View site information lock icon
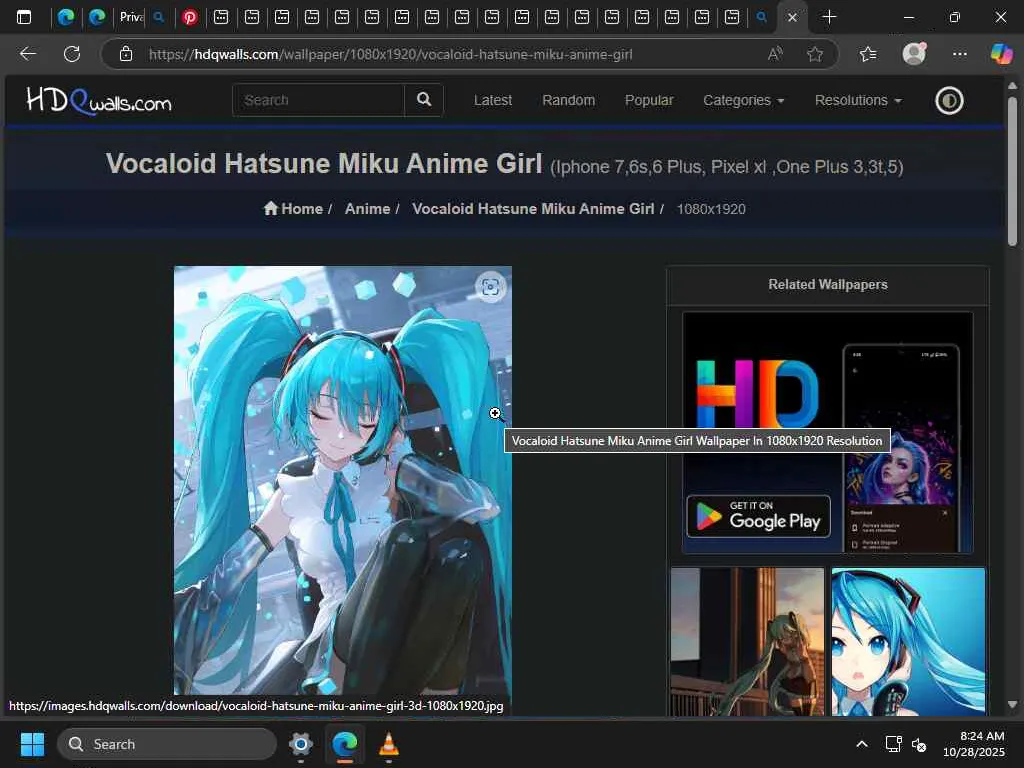This screenshot has width=1024, height=768. [126, 54]
